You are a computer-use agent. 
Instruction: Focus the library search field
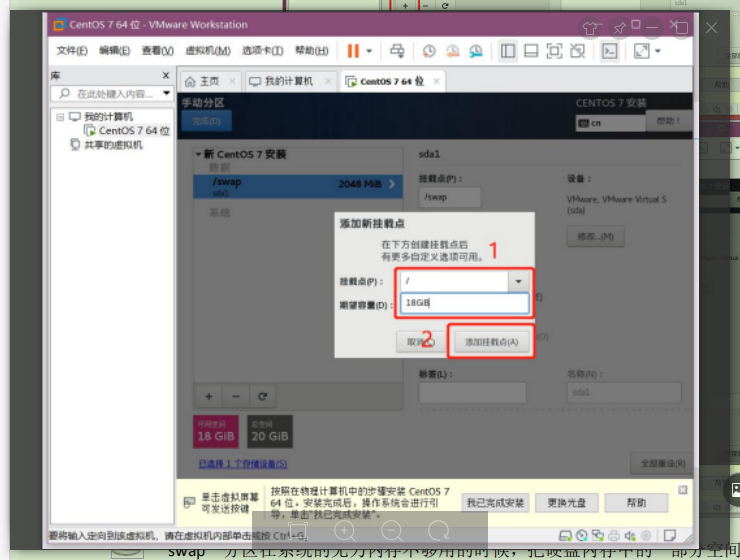[110, 94]
